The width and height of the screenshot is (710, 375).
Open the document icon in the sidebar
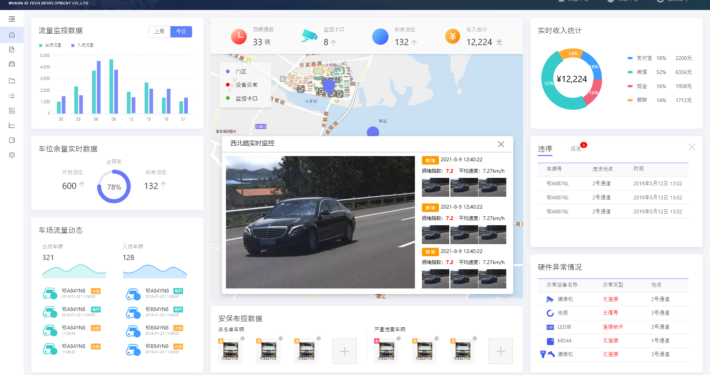(x=12, y=49)
